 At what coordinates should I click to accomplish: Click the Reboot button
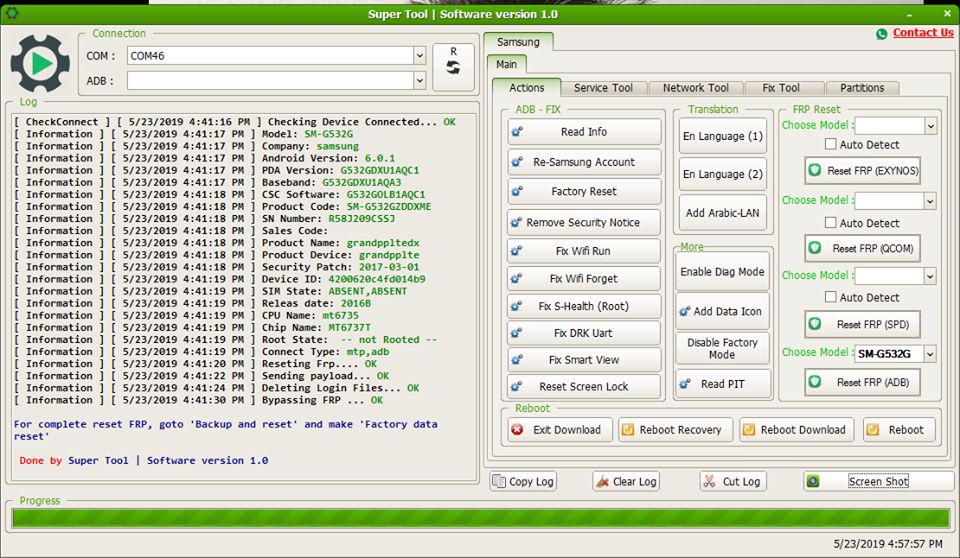(899, 430)
